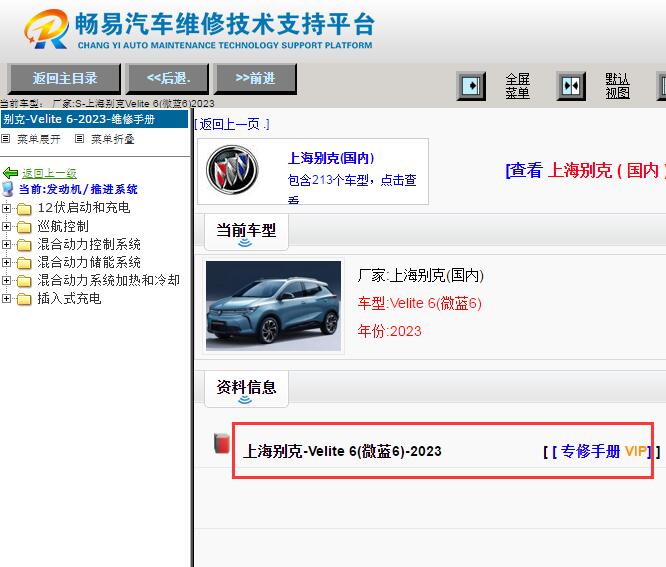Click the full-screen menu icon
Viewport: 666px width, 567px height.
(471, 86)
